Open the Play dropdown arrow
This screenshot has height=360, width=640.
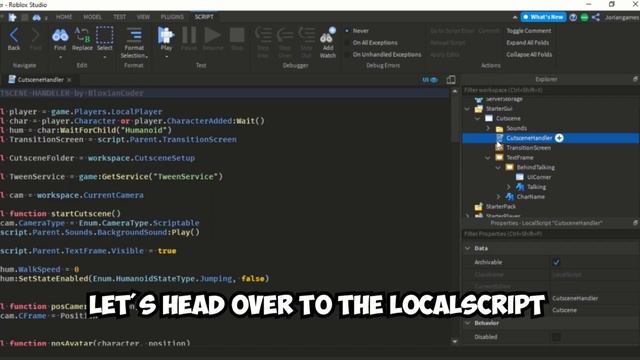click(x=166, y=56)
